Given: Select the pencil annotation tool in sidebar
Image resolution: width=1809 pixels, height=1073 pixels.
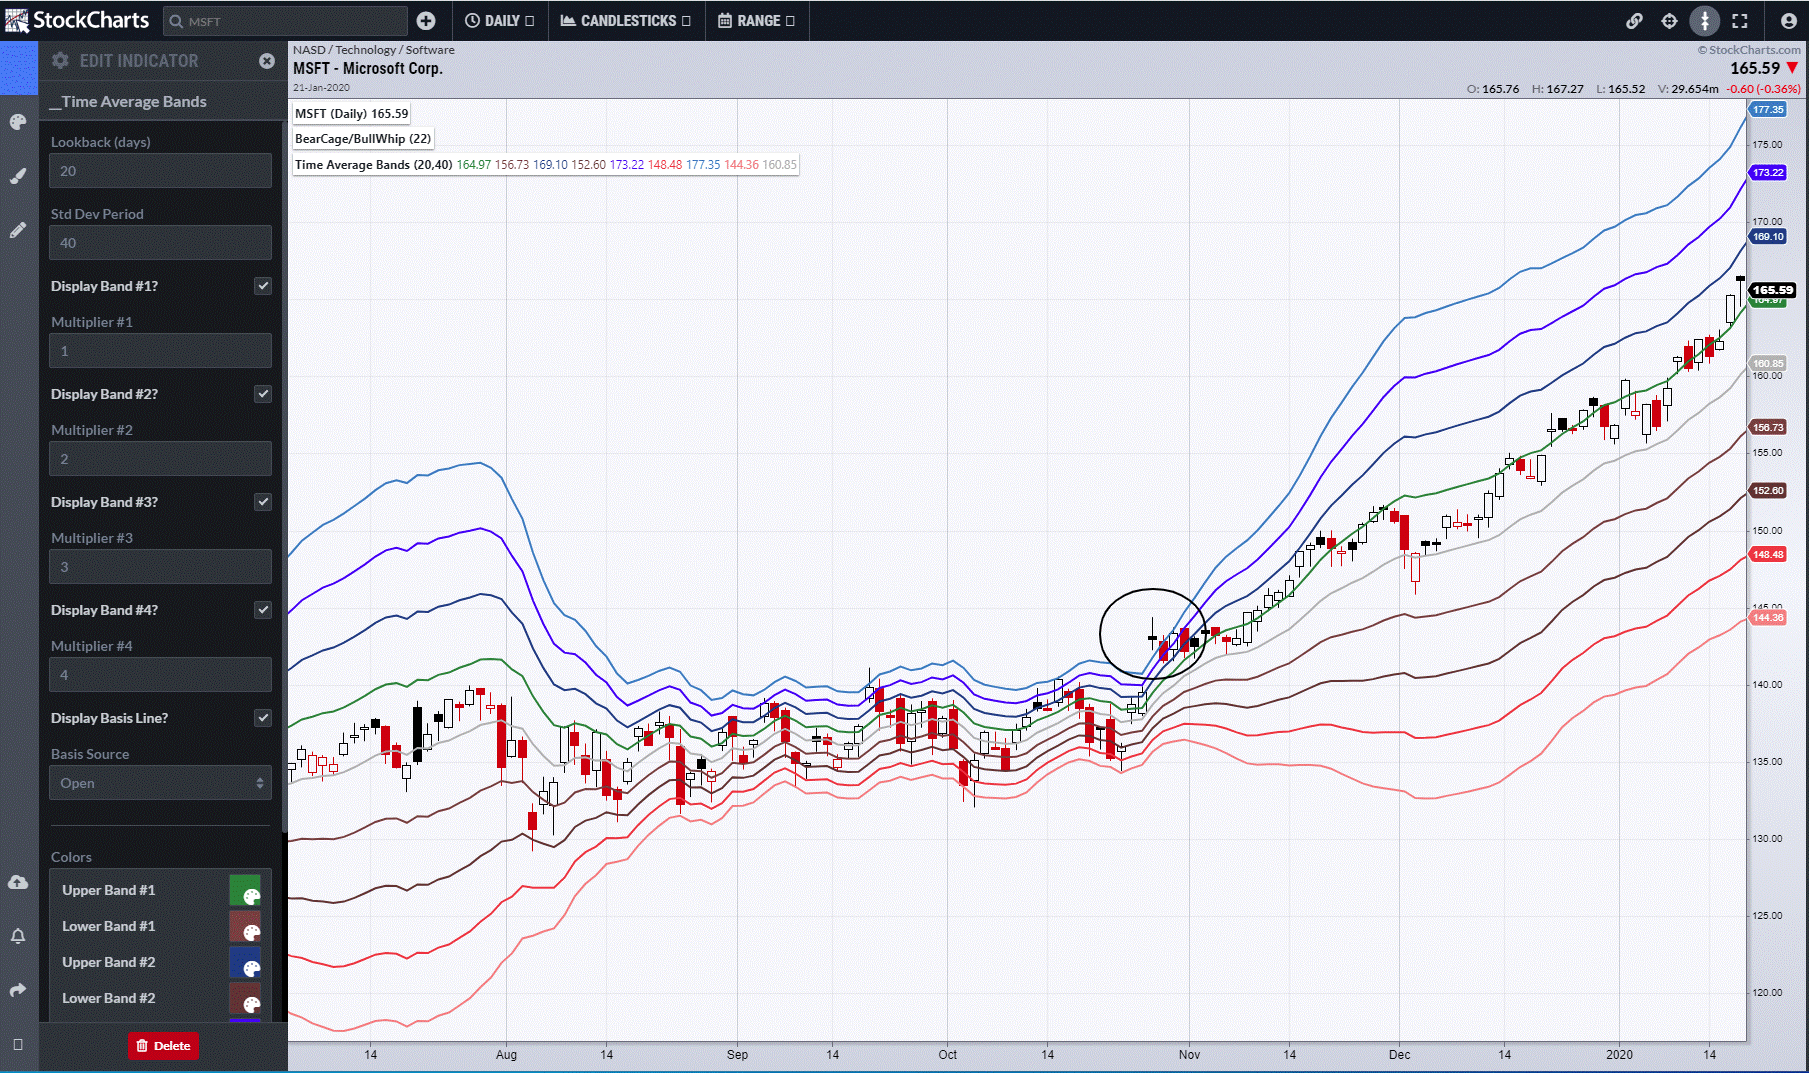Looking at the screenshot, I should click(x=18, y=231).
